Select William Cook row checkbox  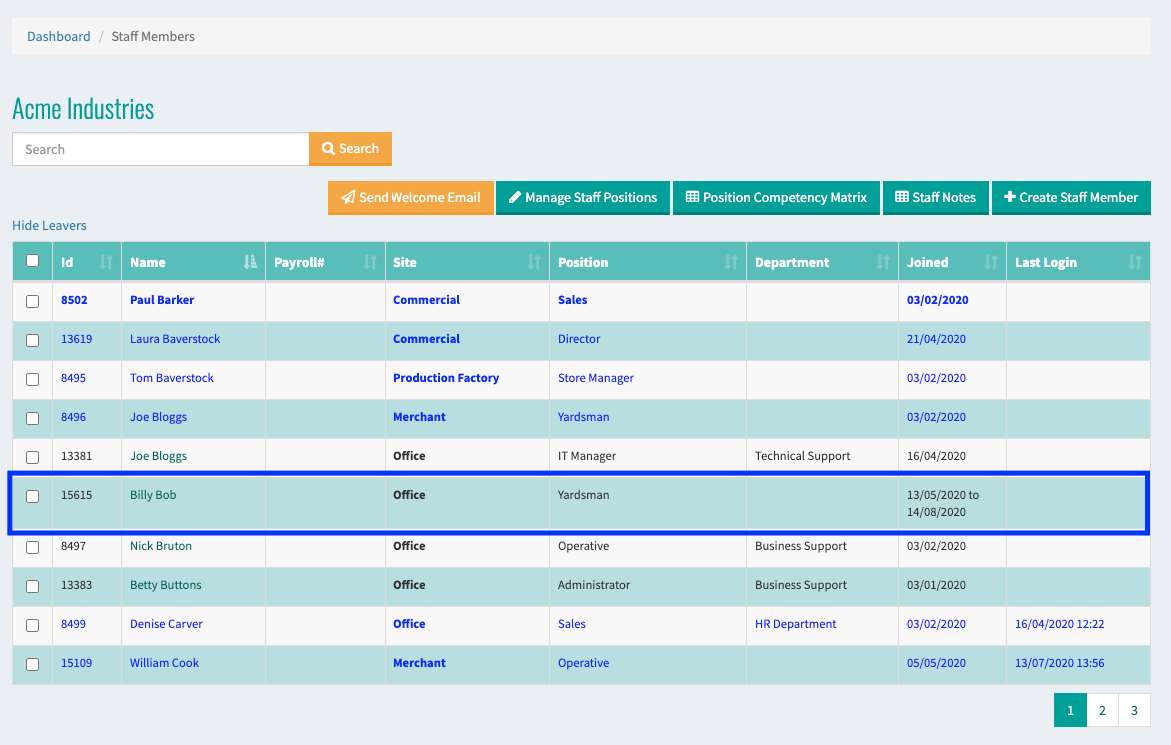click(x=32, y=664)
